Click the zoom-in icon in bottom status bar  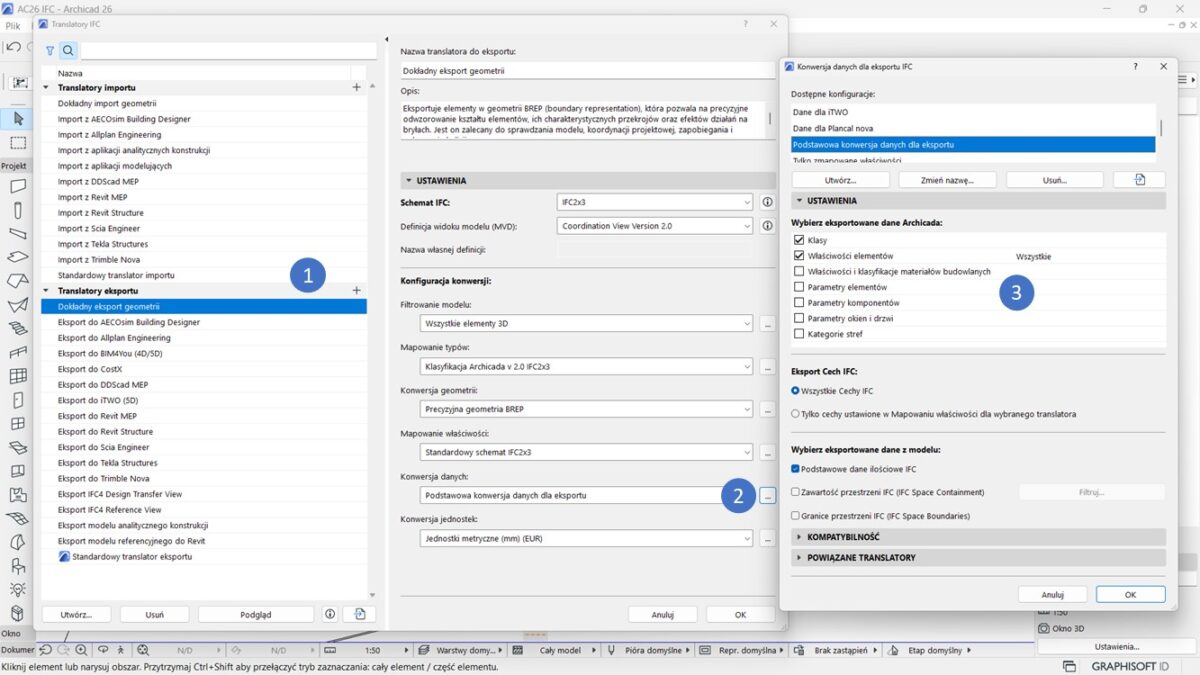click(81, 650)
